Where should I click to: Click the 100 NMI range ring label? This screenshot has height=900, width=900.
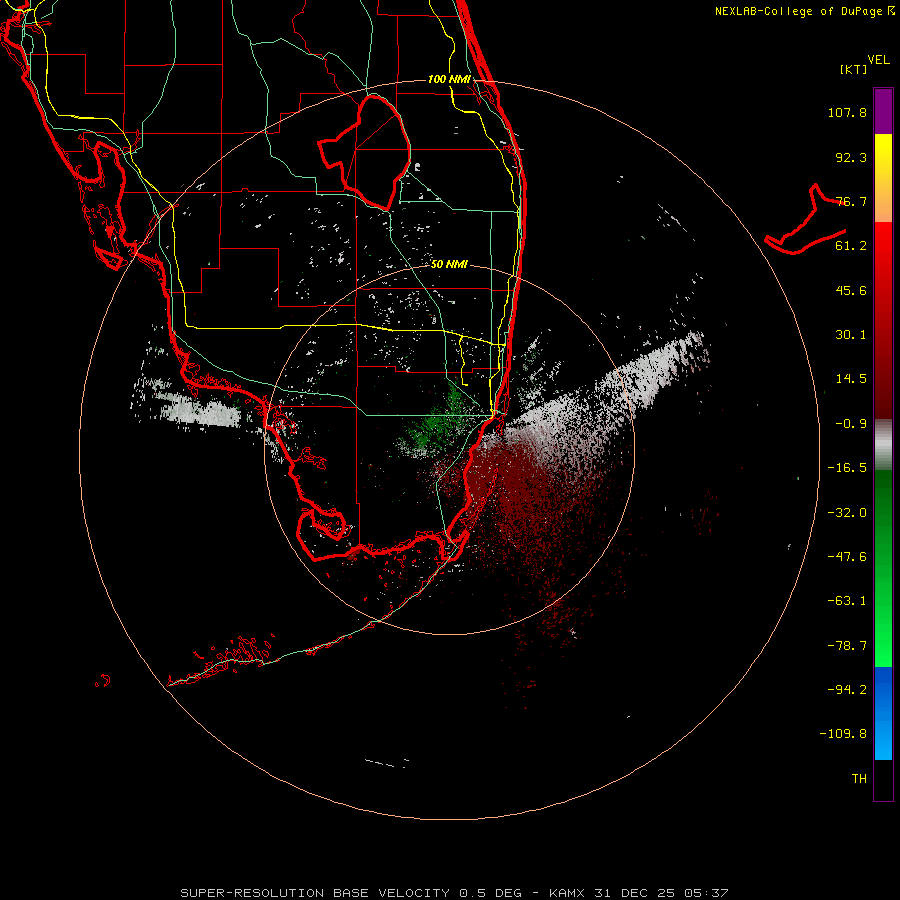click(x=449, y=79)
